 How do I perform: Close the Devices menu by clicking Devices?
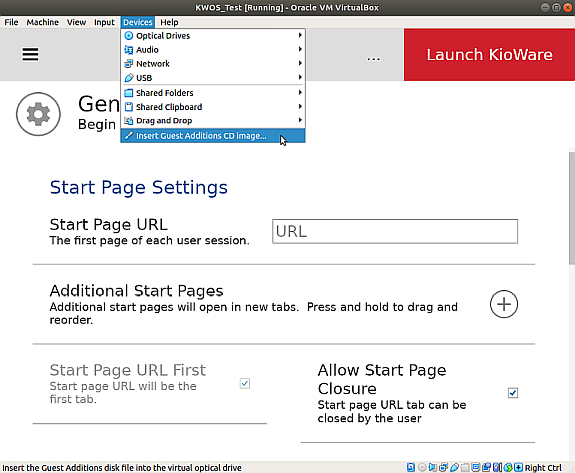(x=138, y=22)
